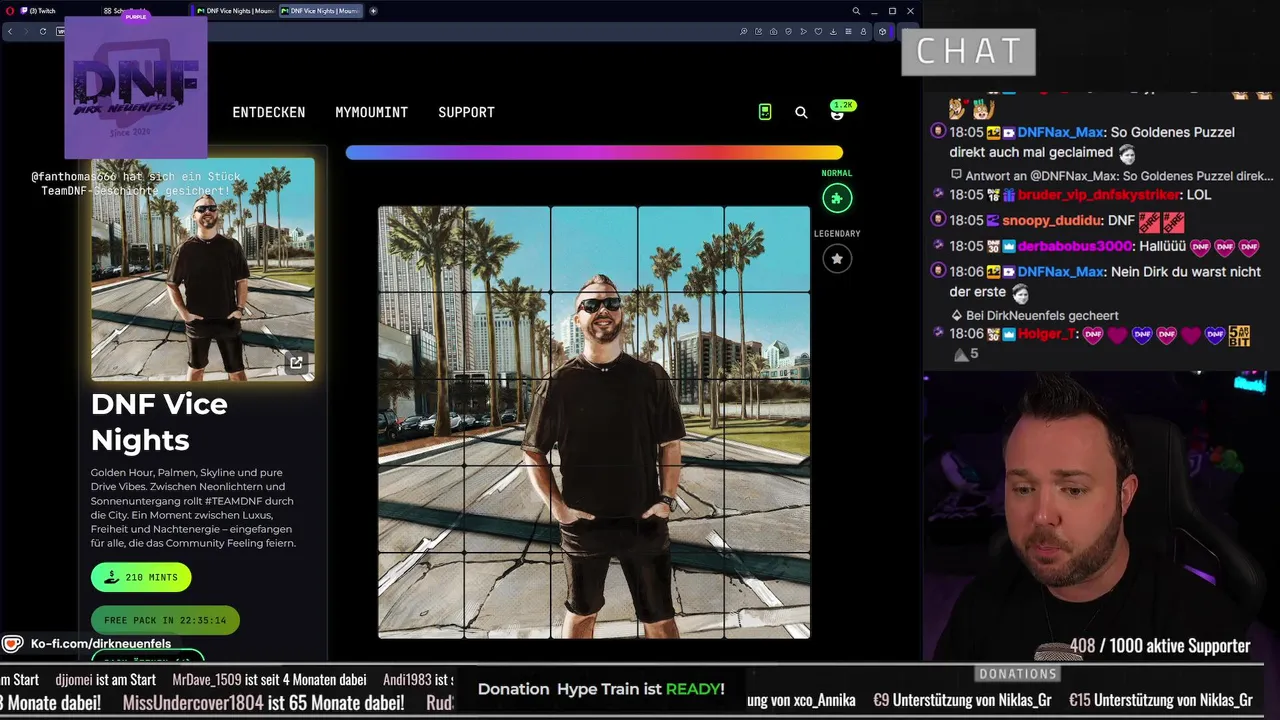Select the center puzzle tile with the face
This screenshot has height=720, width=1280.
[594, 335]
